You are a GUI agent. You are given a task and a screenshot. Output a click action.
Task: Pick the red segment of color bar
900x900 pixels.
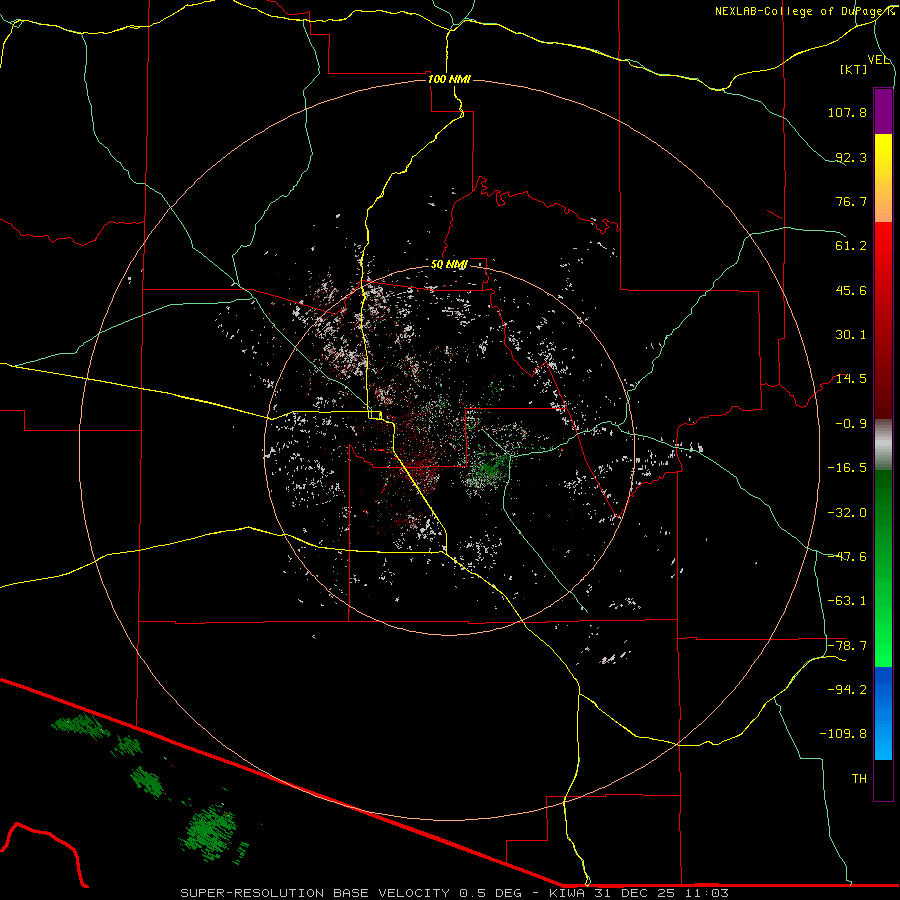click(883, 320)
